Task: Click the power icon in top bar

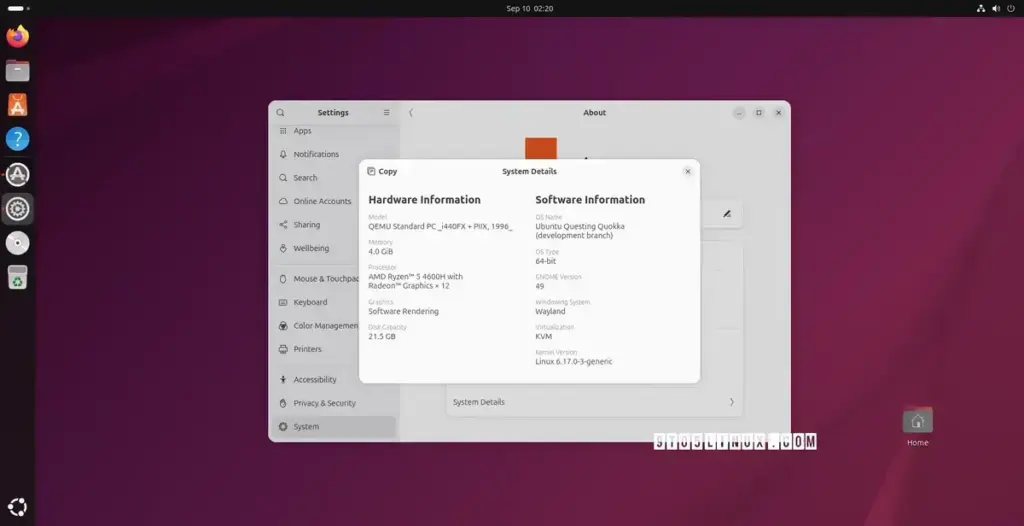Action: (x=1012, y=8)
